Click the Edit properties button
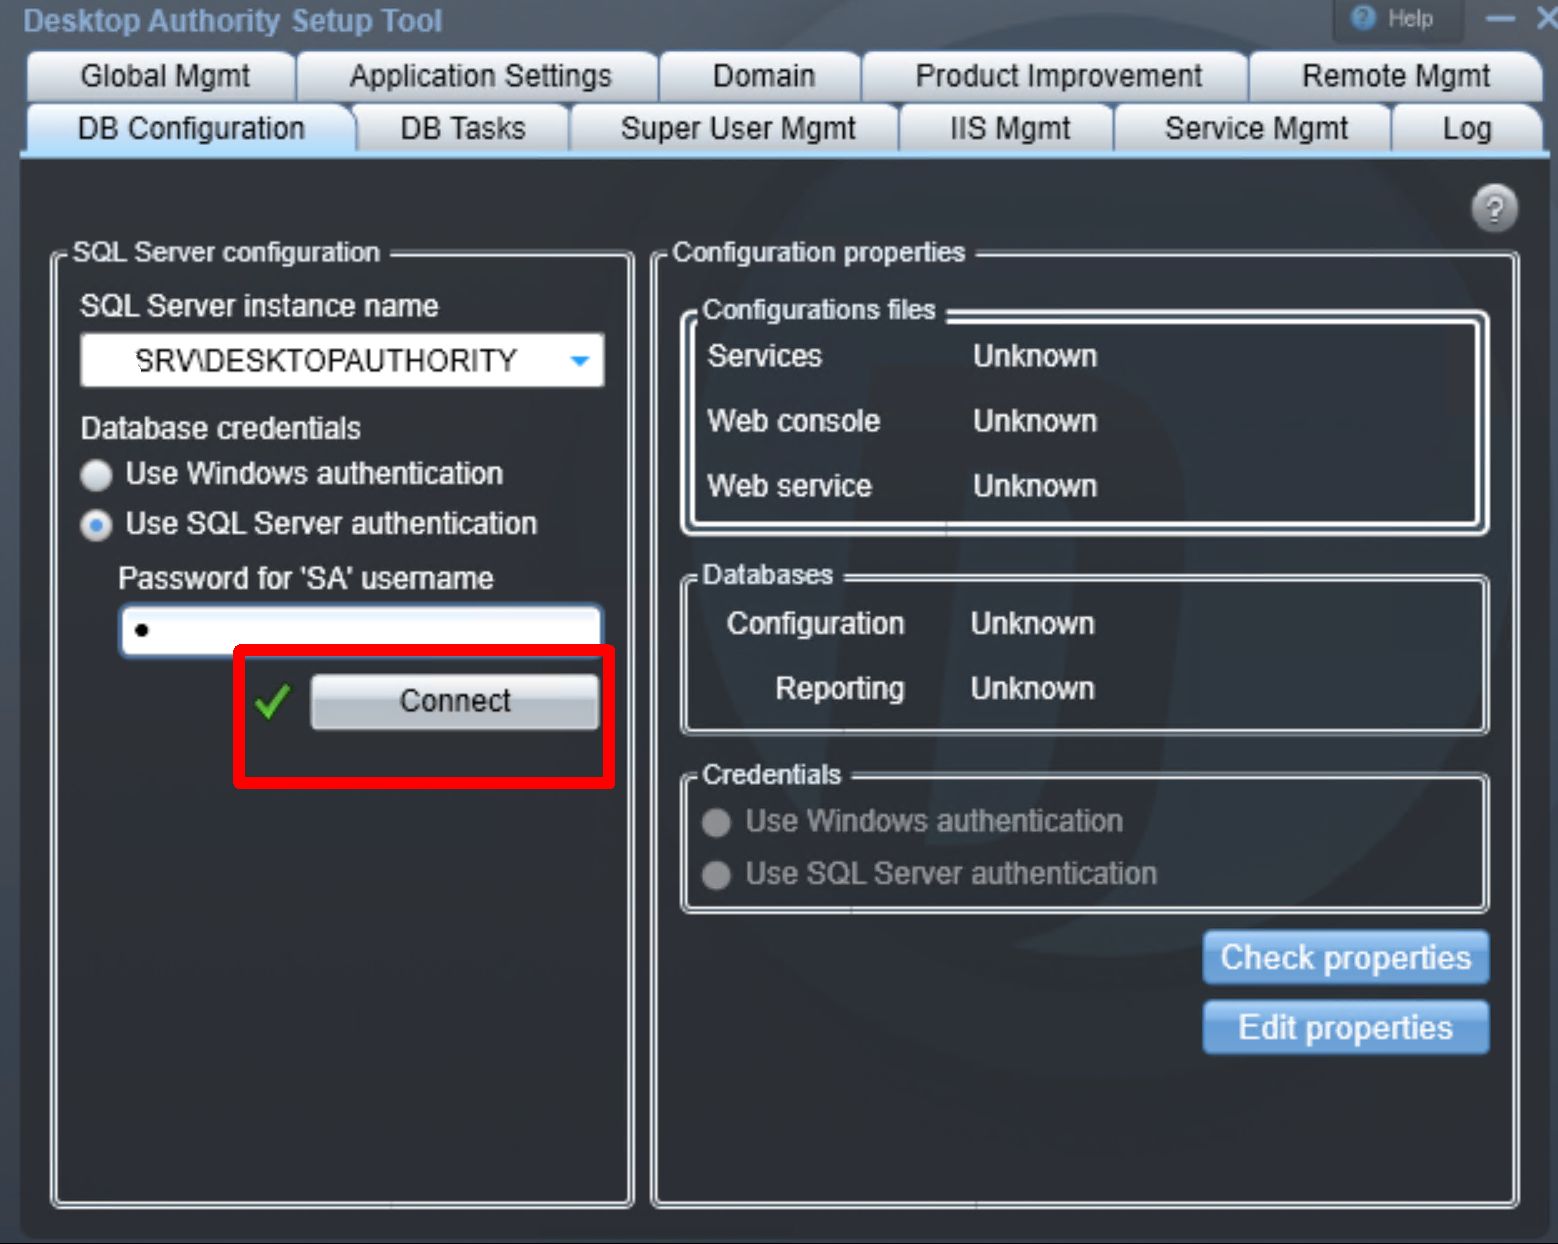This screenshot has height=1244, width=1558. [x=1345, y=1027]
